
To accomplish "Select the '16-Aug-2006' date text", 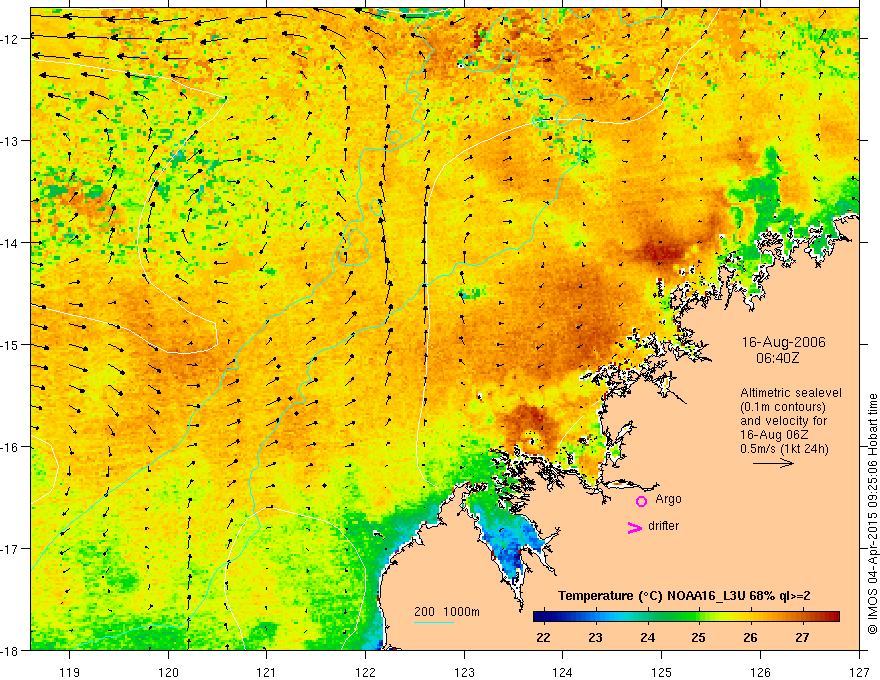I will [x=783, y=342].
